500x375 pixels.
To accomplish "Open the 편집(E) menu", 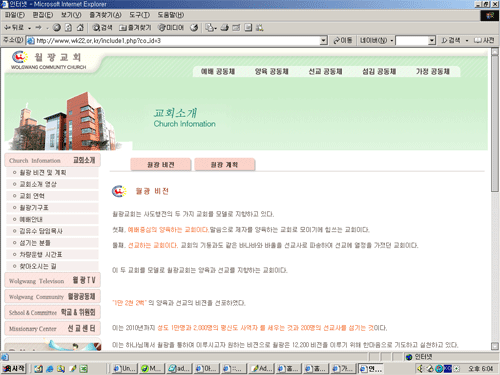I will point(43,15).
